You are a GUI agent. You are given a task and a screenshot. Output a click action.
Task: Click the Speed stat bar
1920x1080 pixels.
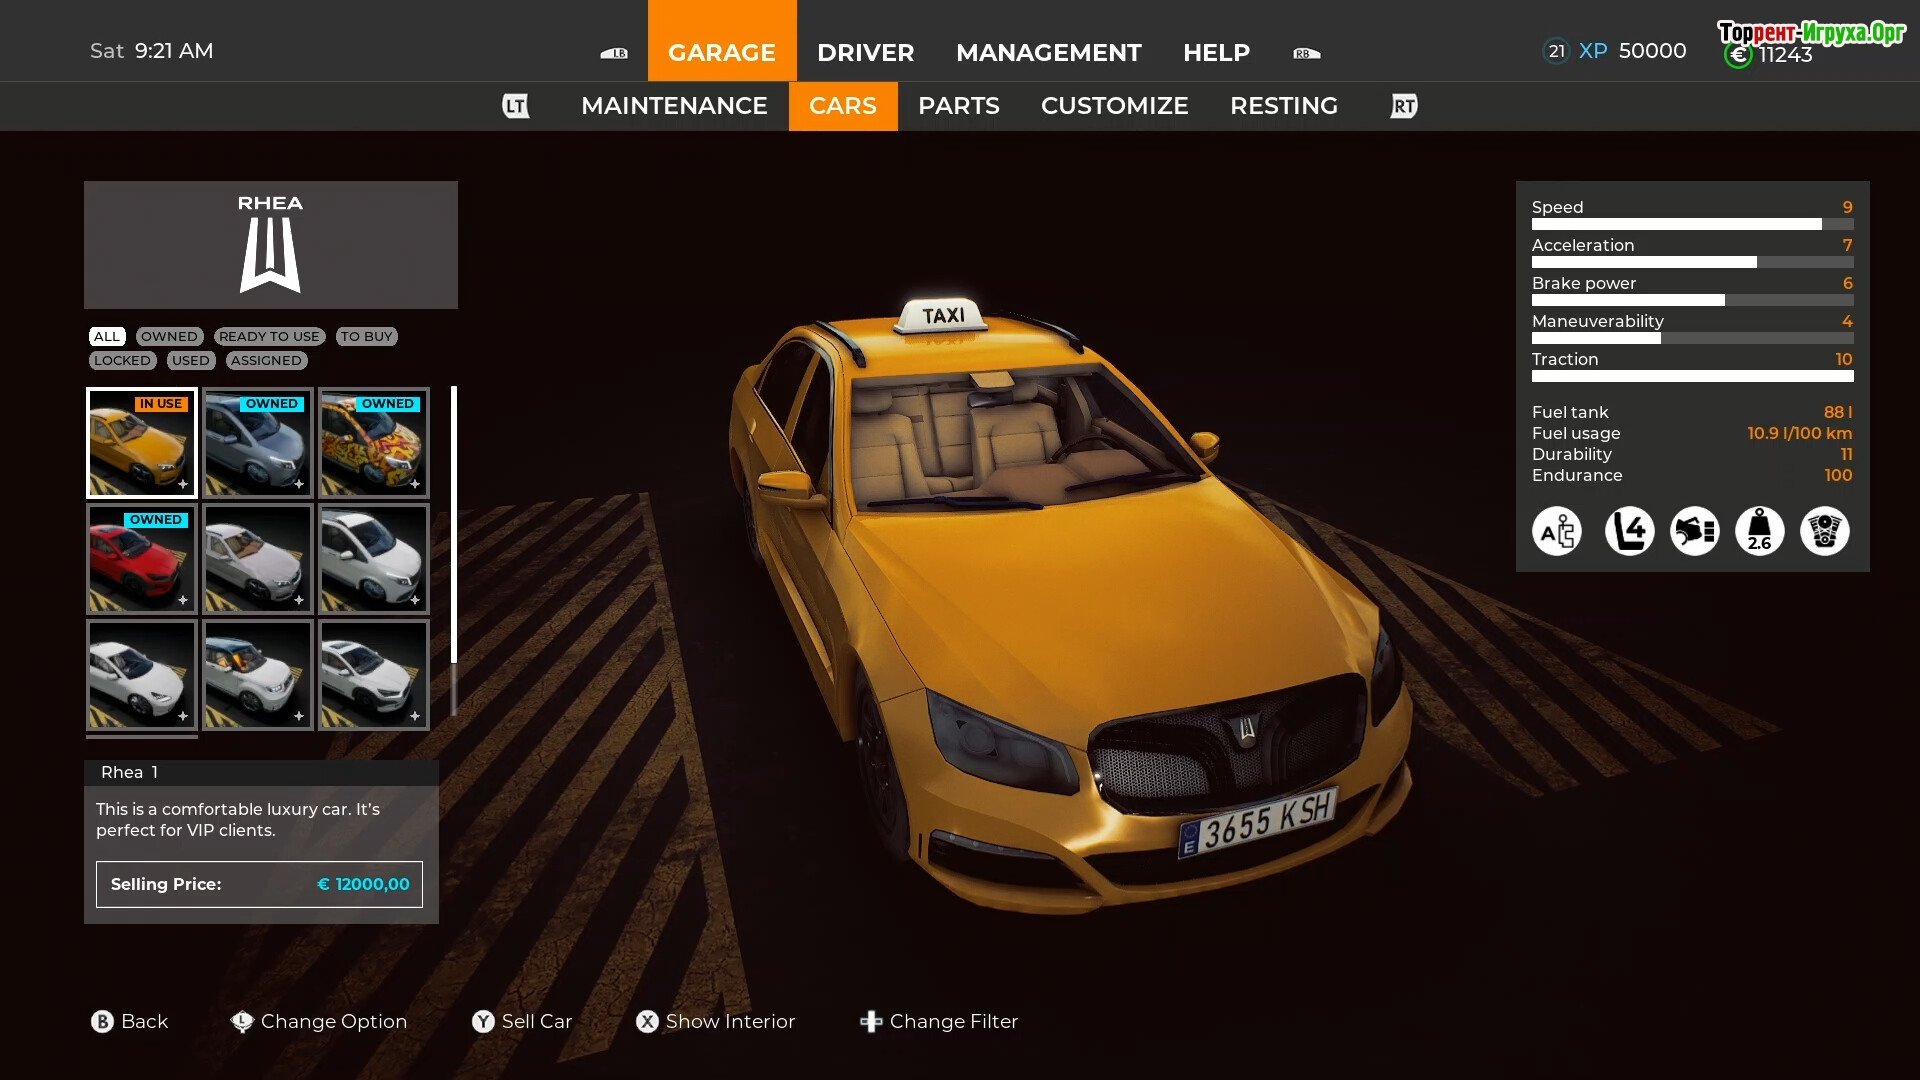click(1691, 224)
